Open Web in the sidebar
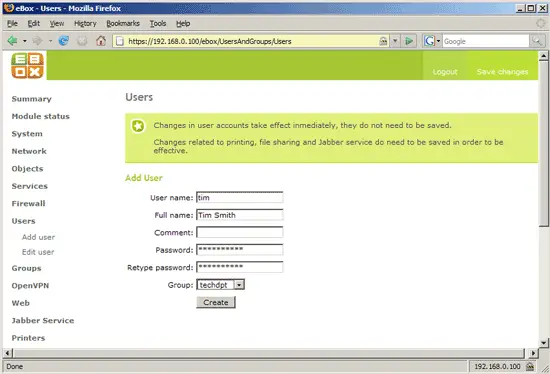Viewport: 550px width, 374px height. (x=21, y=303)
